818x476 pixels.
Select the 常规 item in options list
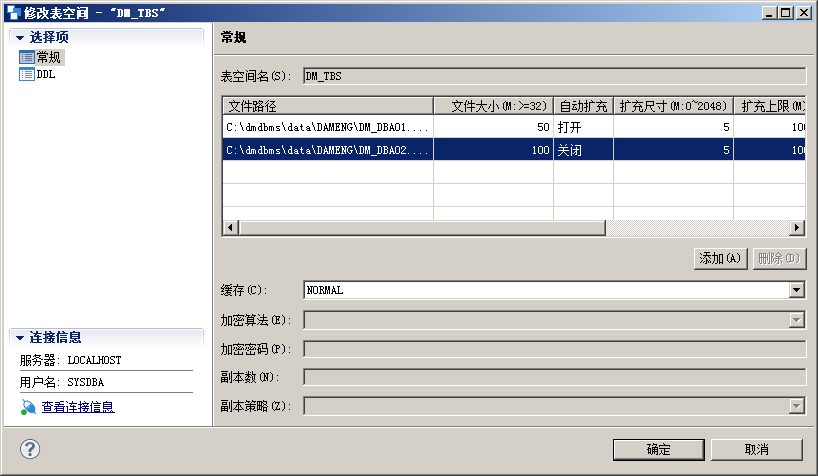(x=49, y=57)
